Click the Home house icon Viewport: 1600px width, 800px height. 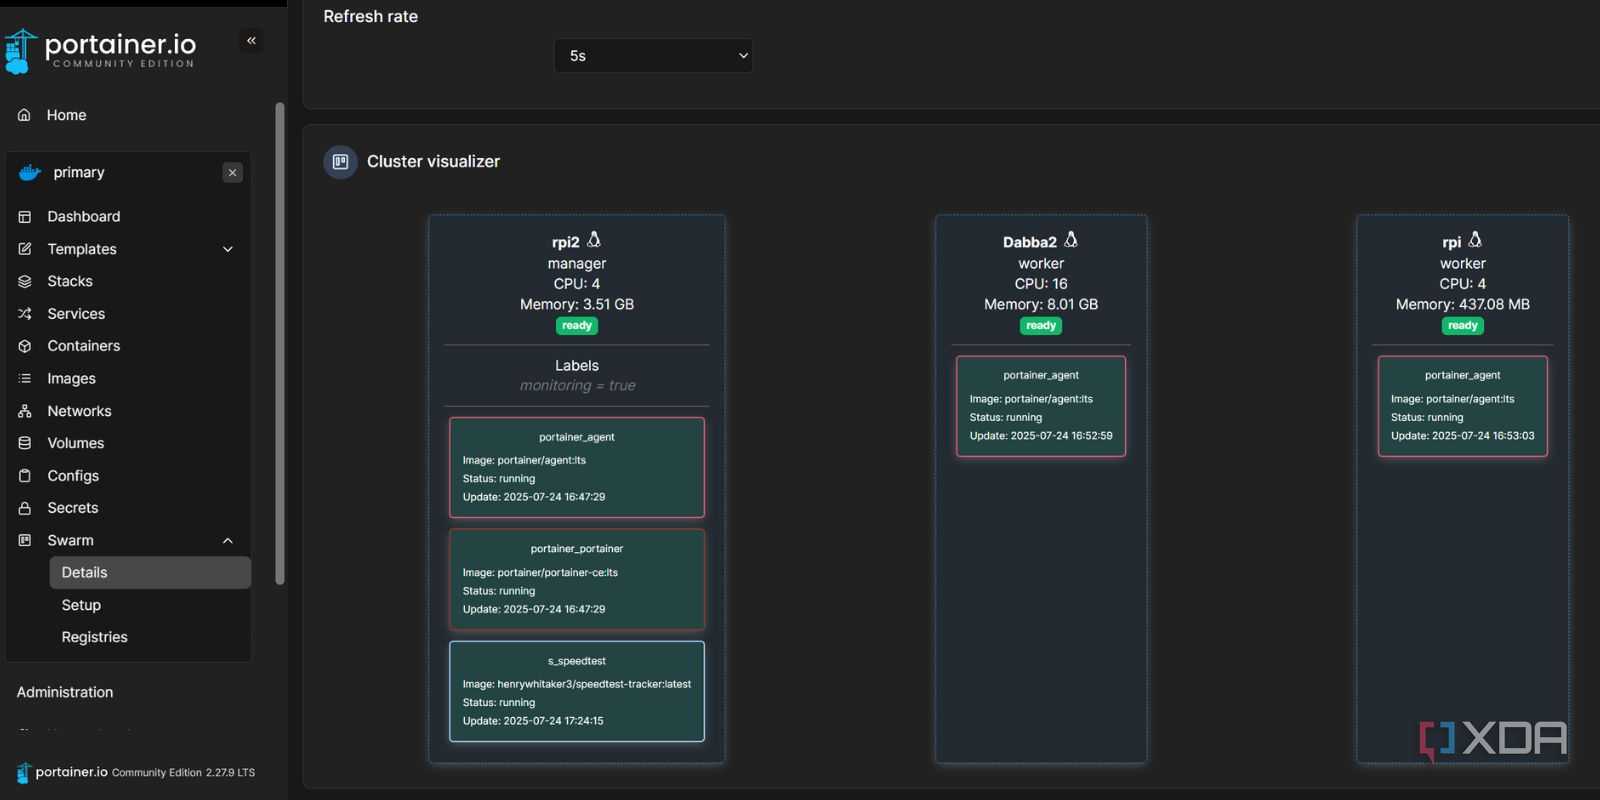tap(24, 115)
